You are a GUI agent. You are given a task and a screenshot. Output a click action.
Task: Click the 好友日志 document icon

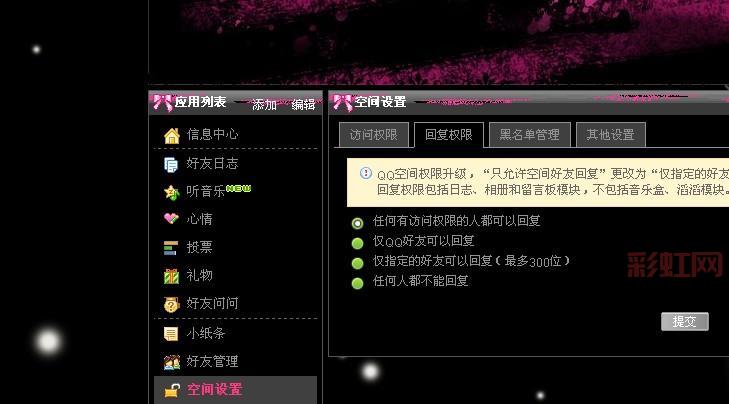[x=171, y=165]
